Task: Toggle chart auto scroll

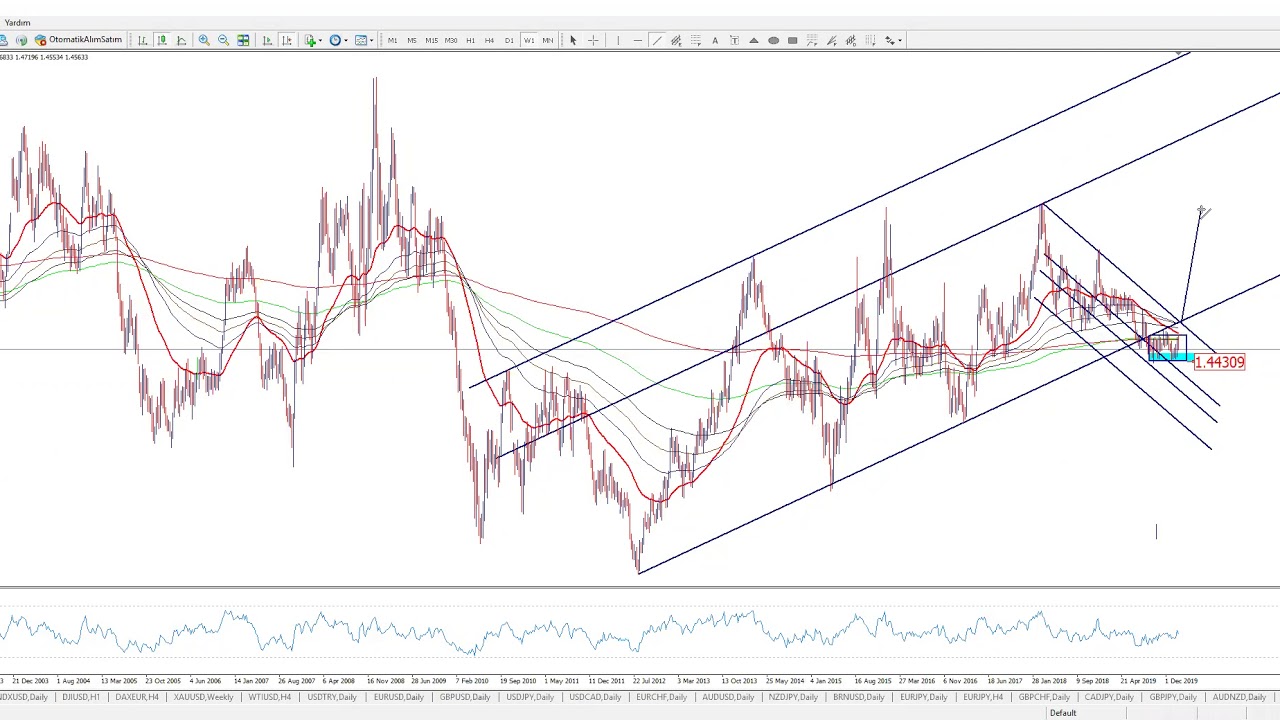Action: click(x=267, y=40)
